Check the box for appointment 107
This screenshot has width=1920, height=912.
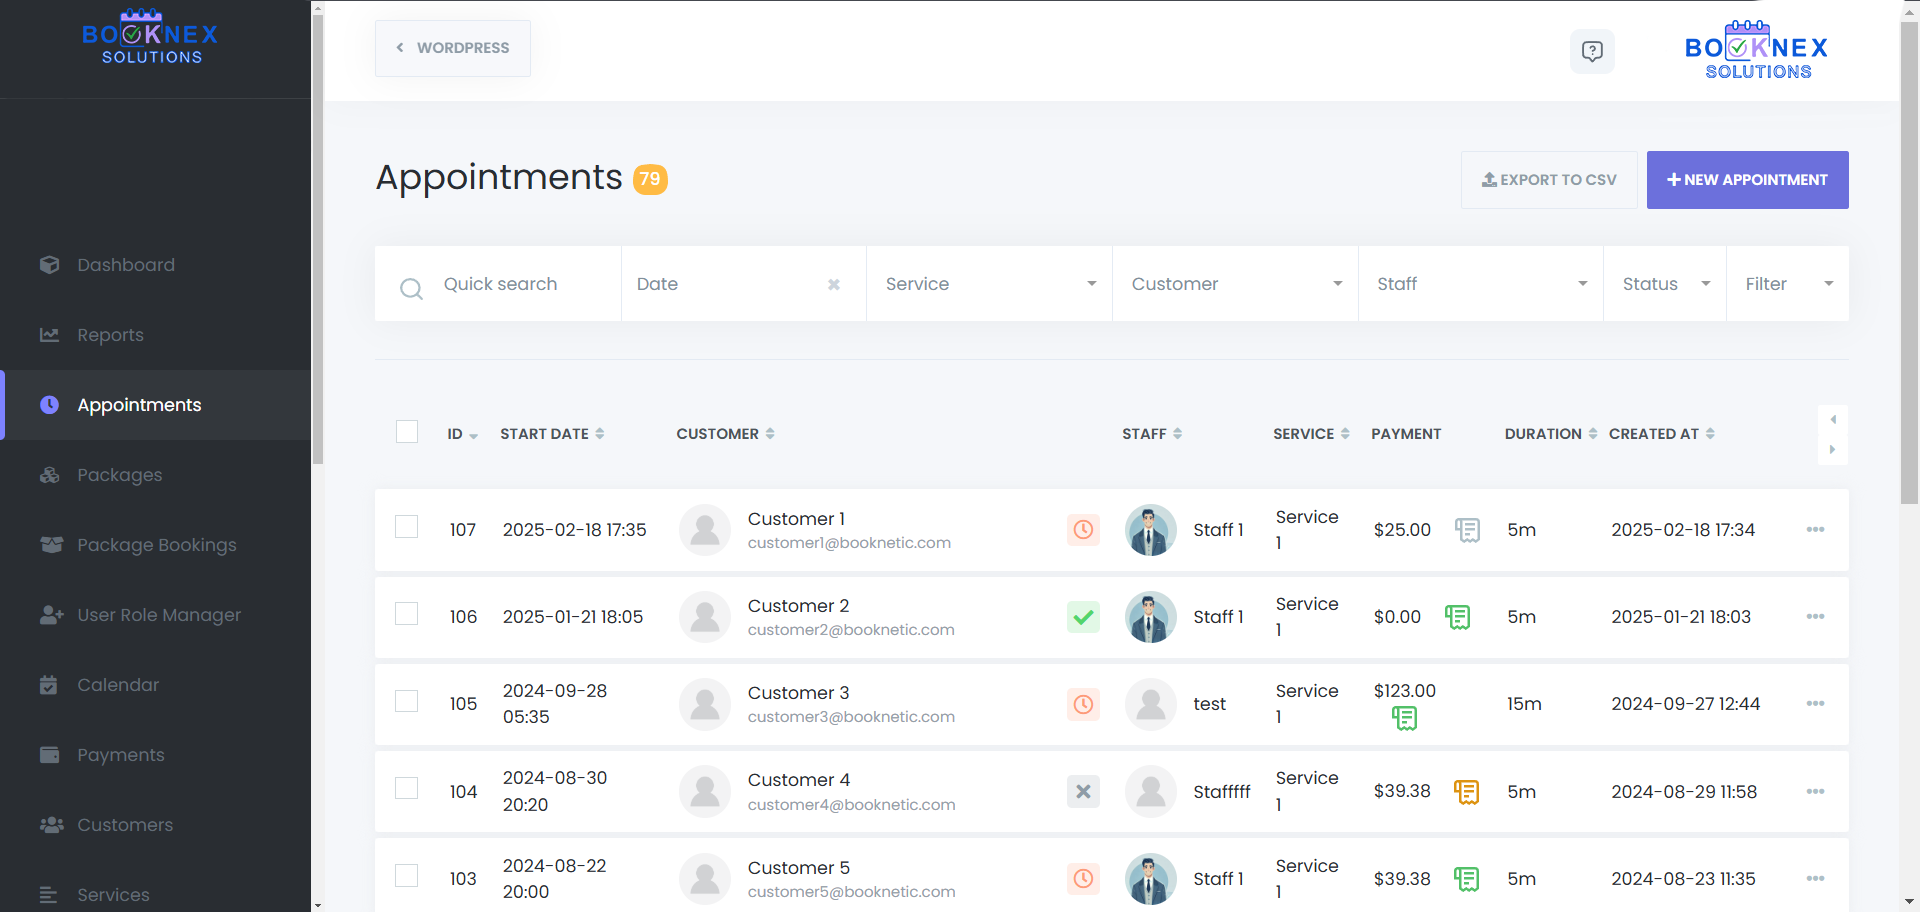coord(407,527)
